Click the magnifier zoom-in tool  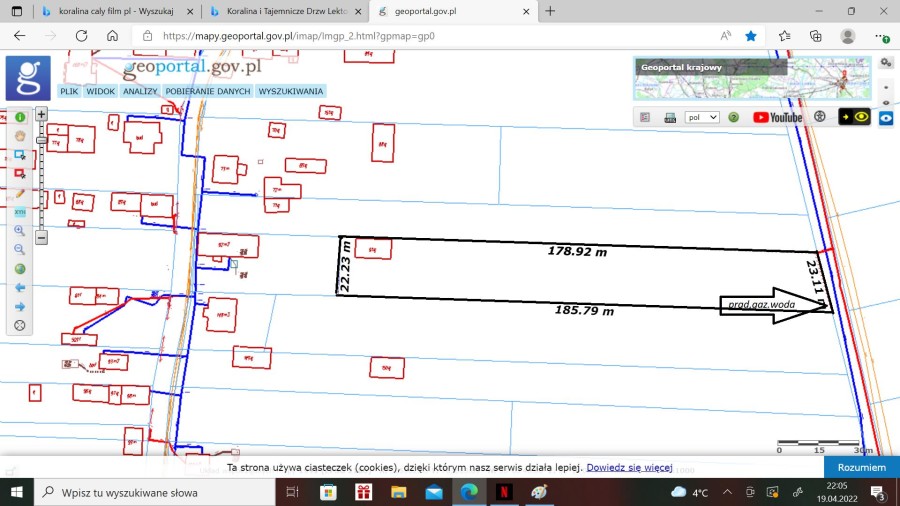pyautogui.click(x=19, y=230)
